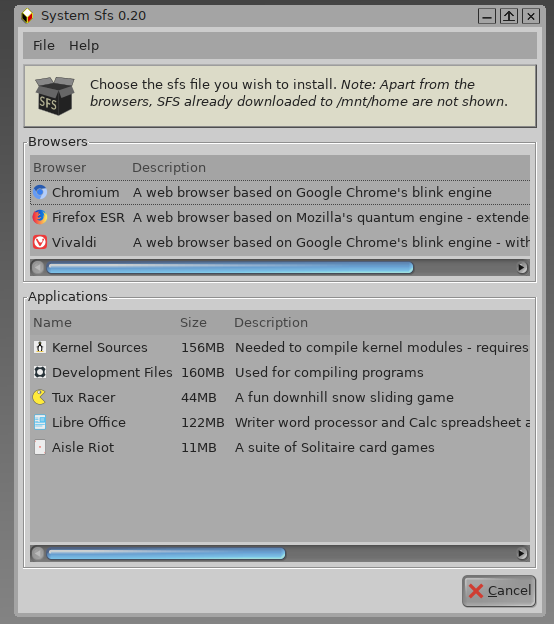Image resolution: width=554 pixels, height=624 pixels.
Task: Open the File menu
Action: (43, 45)
